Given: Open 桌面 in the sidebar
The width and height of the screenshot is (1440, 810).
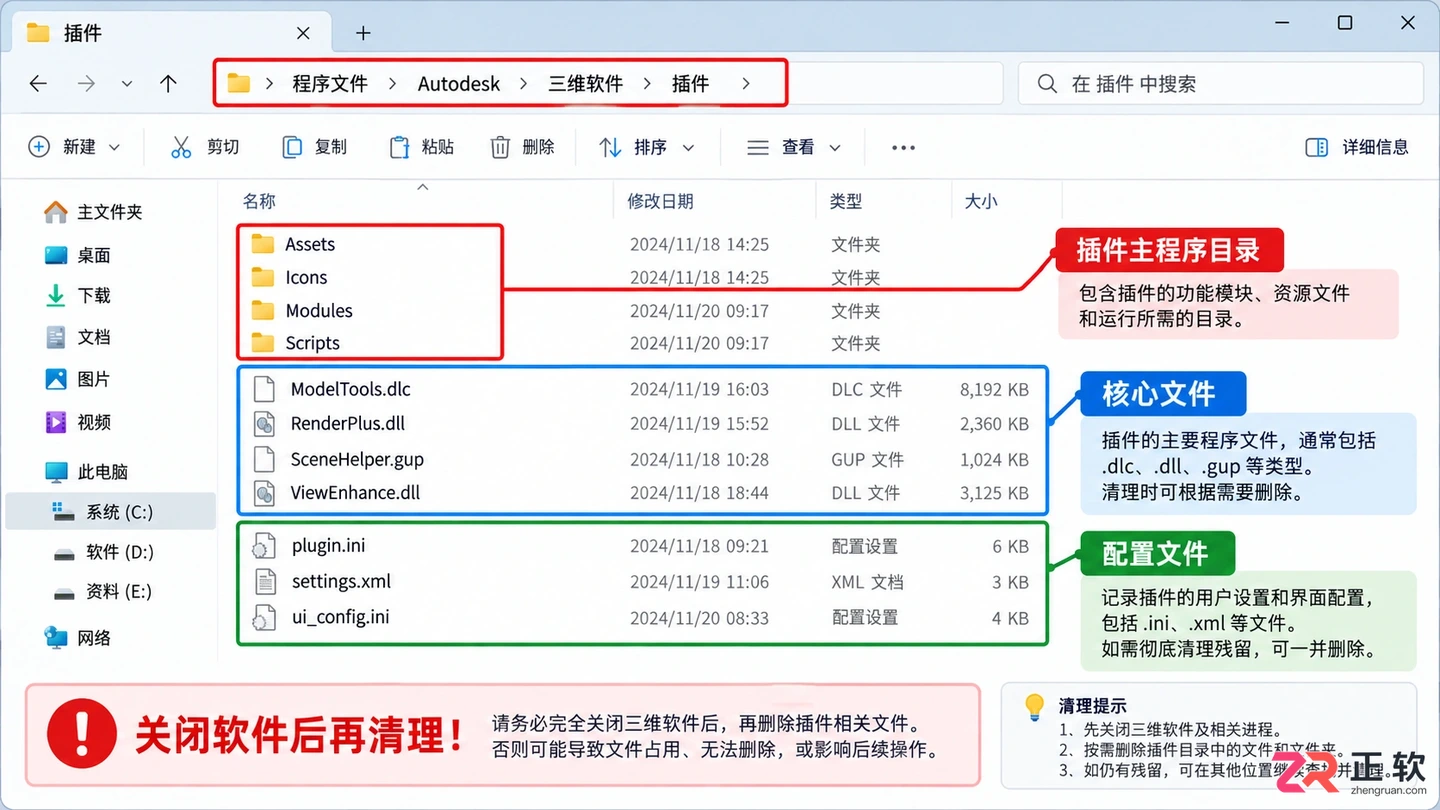Looking at the screenshot, I should pos(78,255).
